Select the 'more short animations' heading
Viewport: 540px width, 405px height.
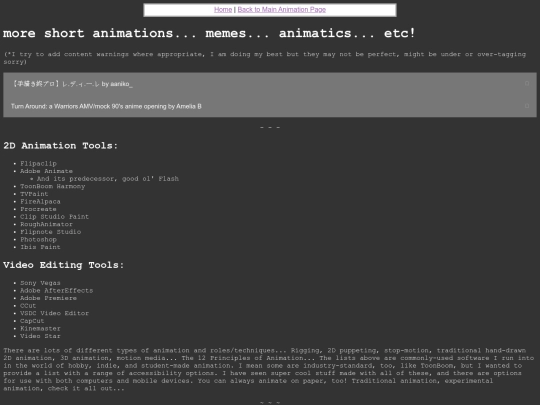(x=209, y=33)
